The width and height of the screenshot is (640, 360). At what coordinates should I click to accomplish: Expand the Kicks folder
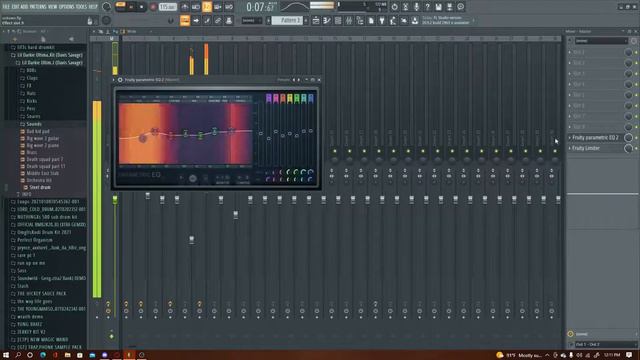(31, 101)
